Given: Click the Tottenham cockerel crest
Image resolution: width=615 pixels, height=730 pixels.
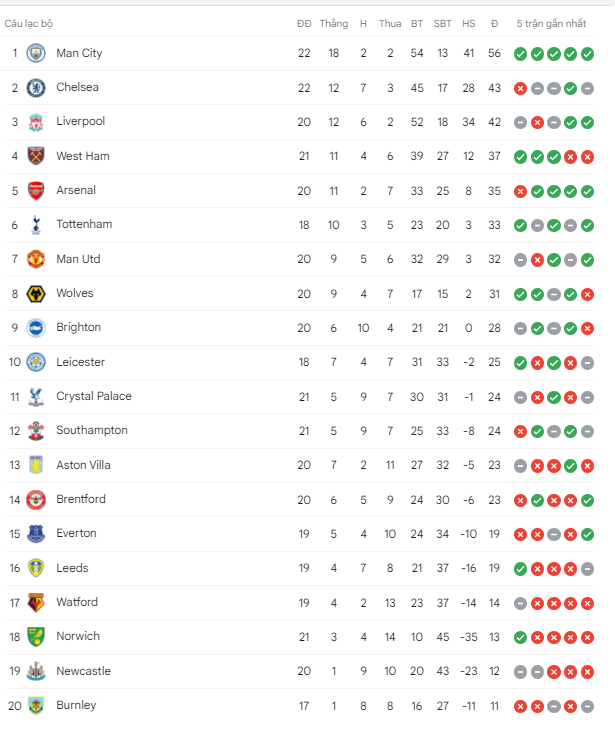Looking at the screenshot, I should [x=36, y=225].
